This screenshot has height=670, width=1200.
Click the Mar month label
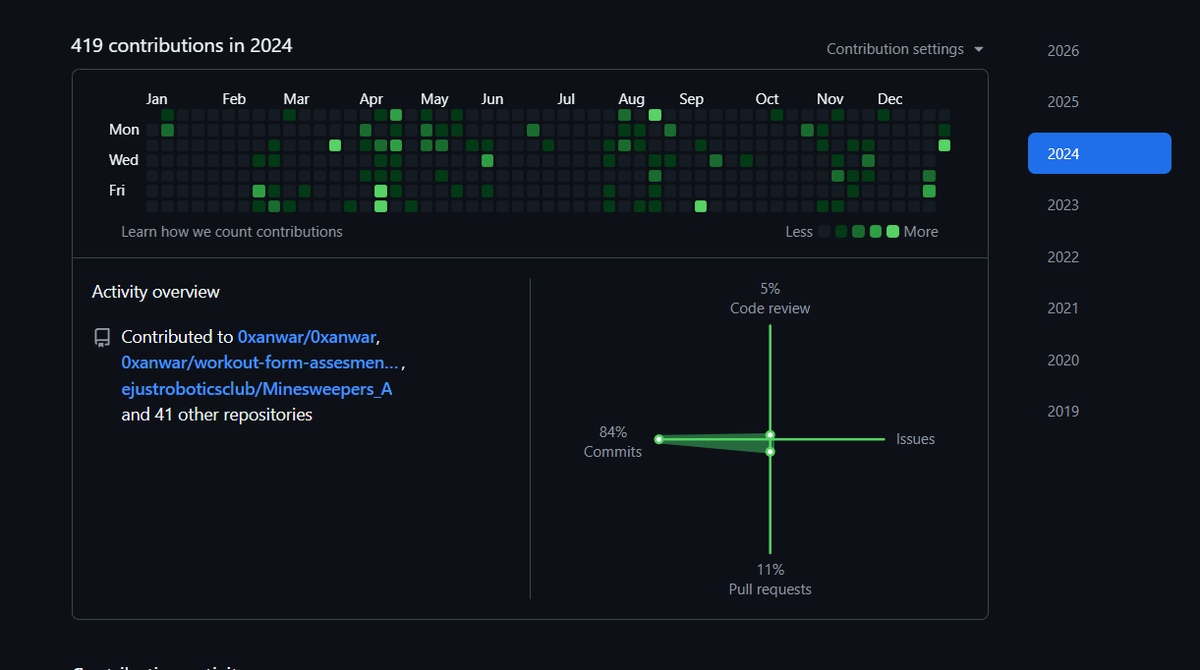pos(296,99)
